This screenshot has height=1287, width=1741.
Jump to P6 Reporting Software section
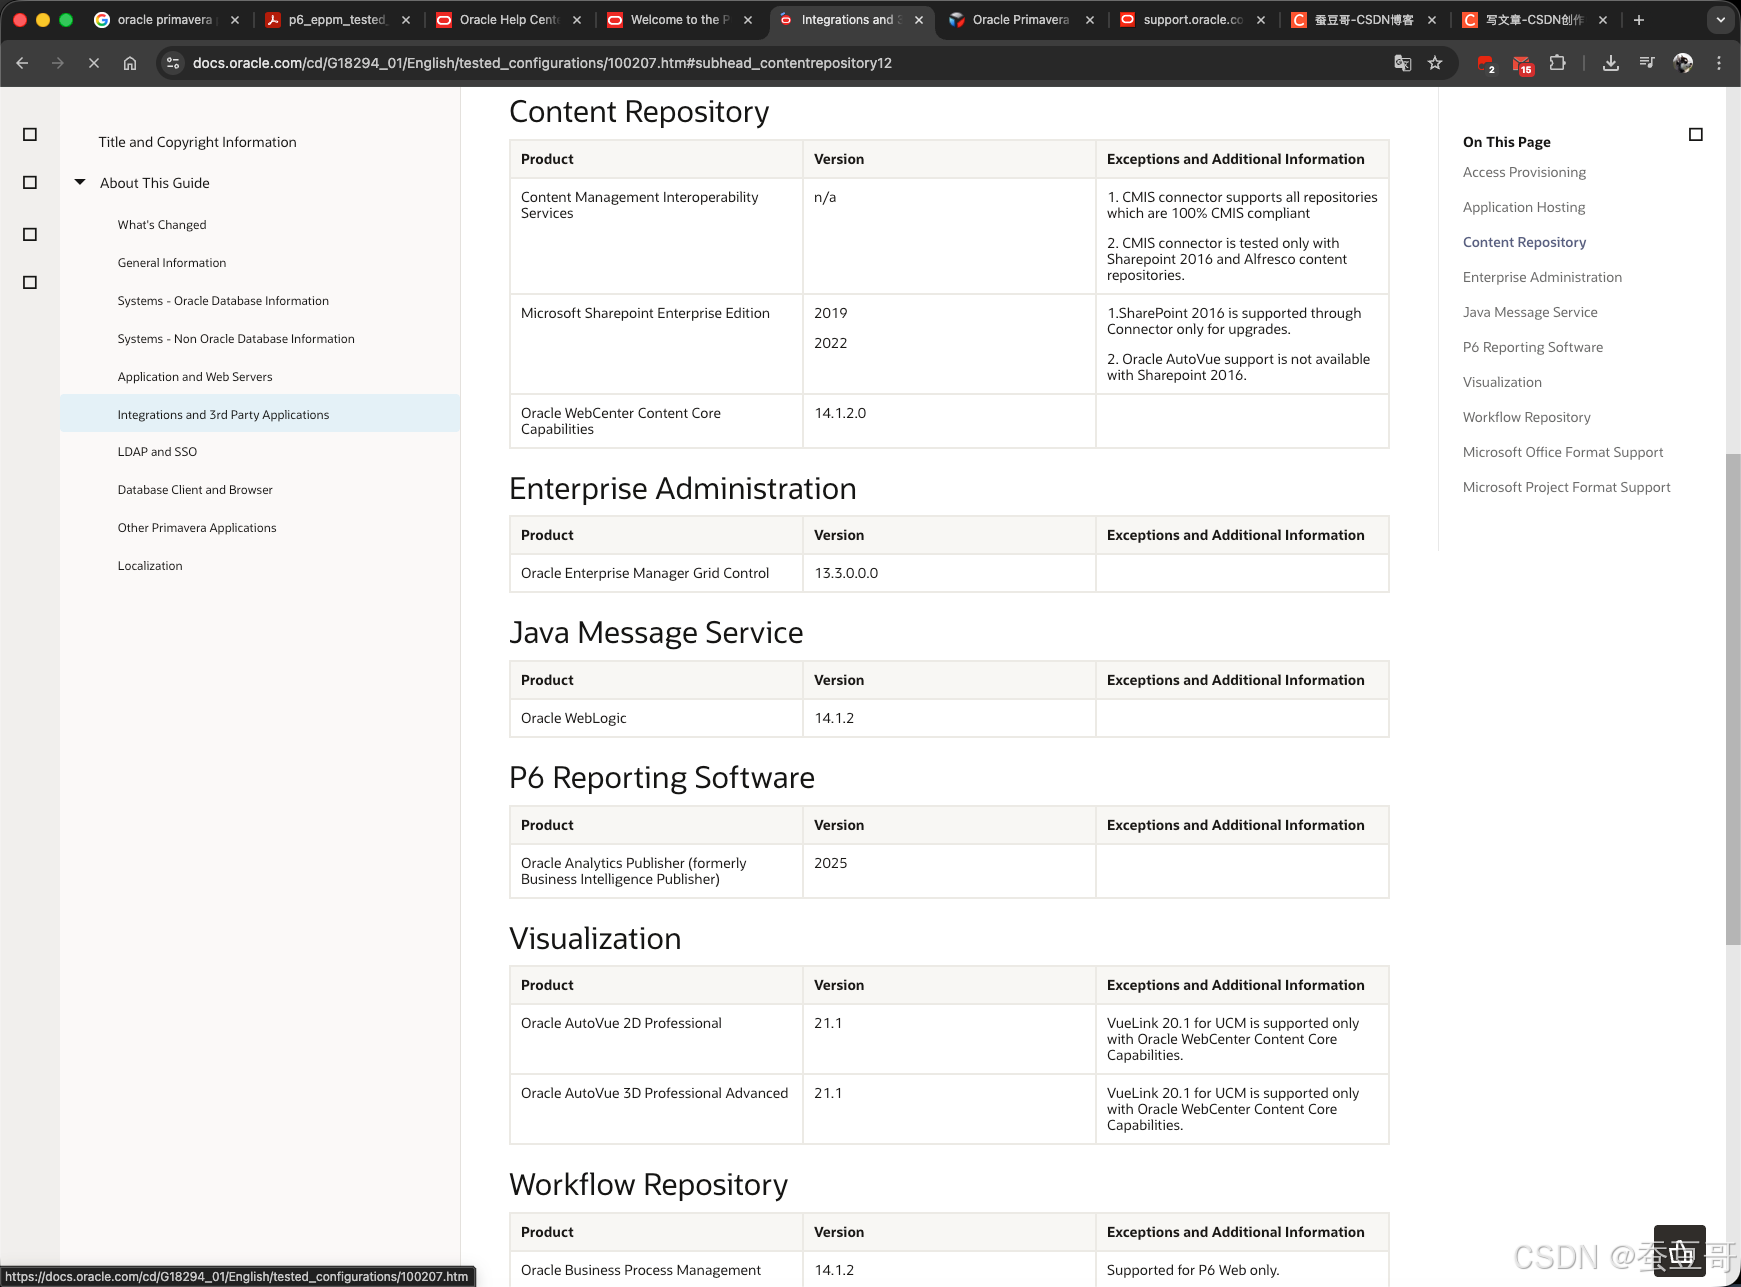(x=1533, y=348)
